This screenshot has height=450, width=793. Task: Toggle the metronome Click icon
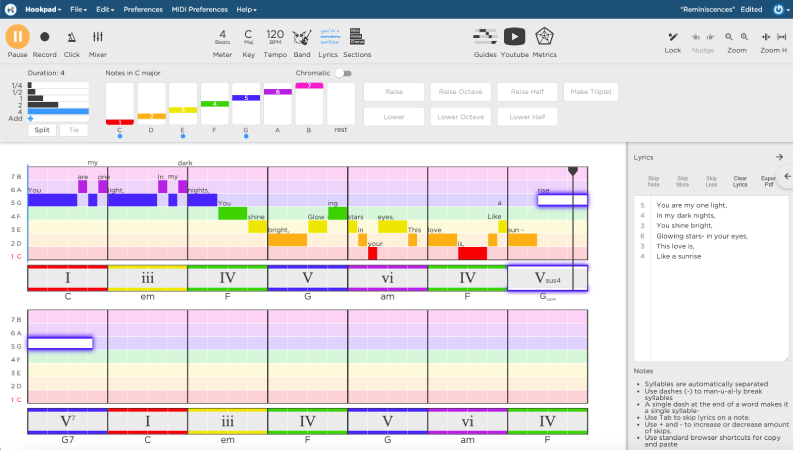pos(72,37)
